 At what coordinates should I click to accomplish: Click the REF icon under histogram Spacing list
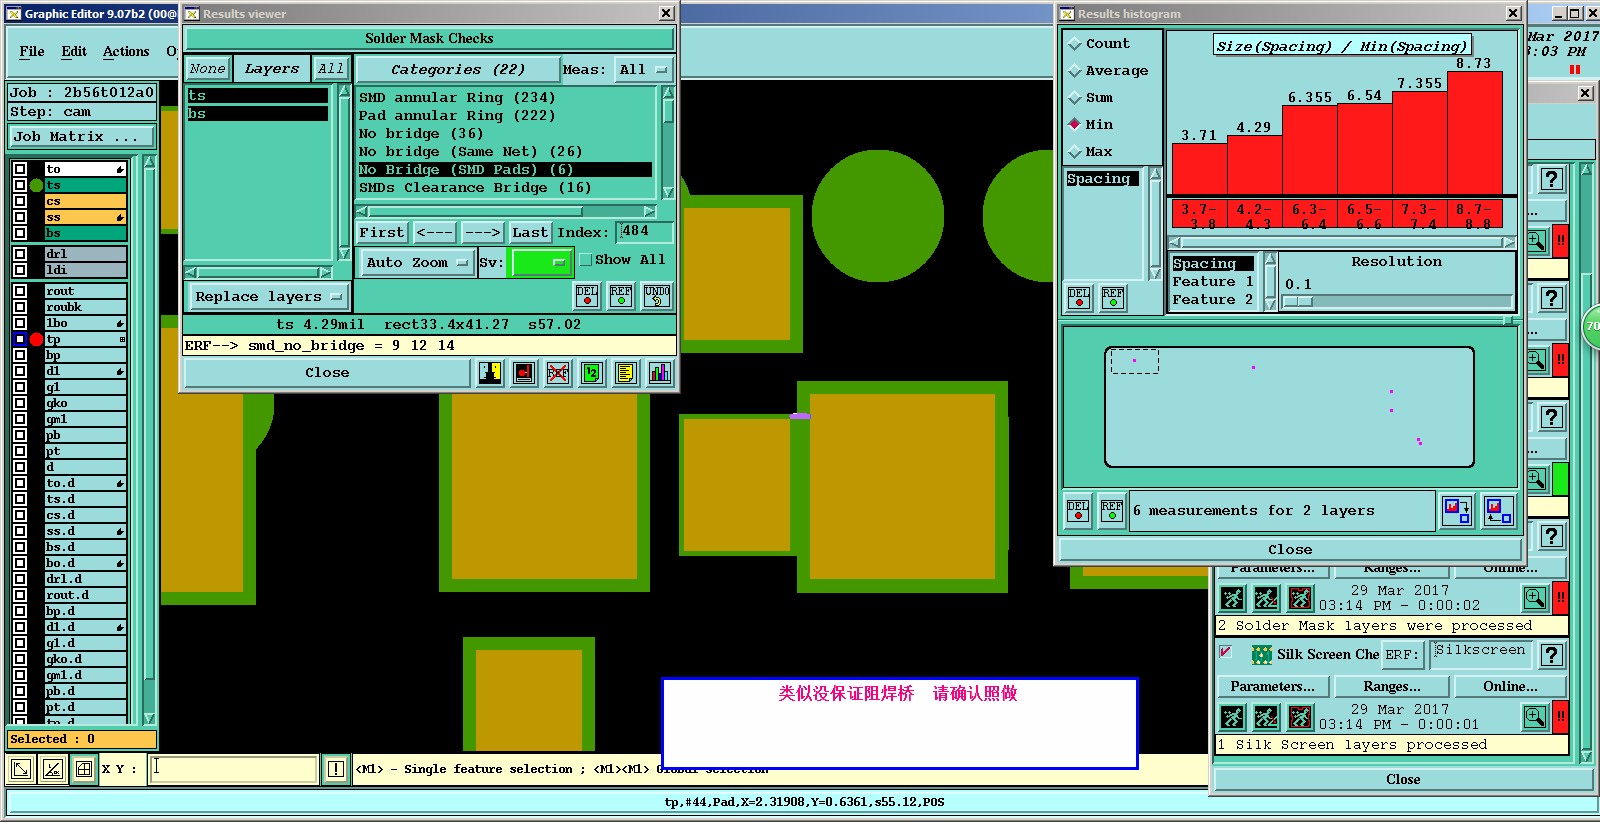(x=1113, y=298)
